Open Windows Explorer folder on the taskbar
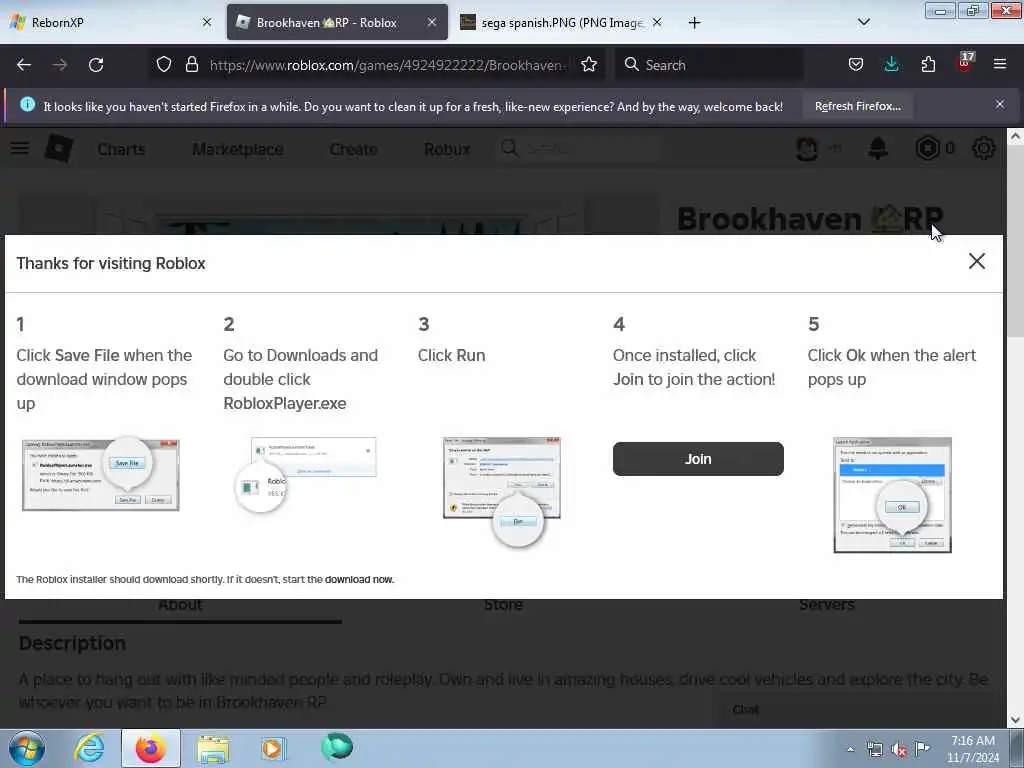 [213, 749]
